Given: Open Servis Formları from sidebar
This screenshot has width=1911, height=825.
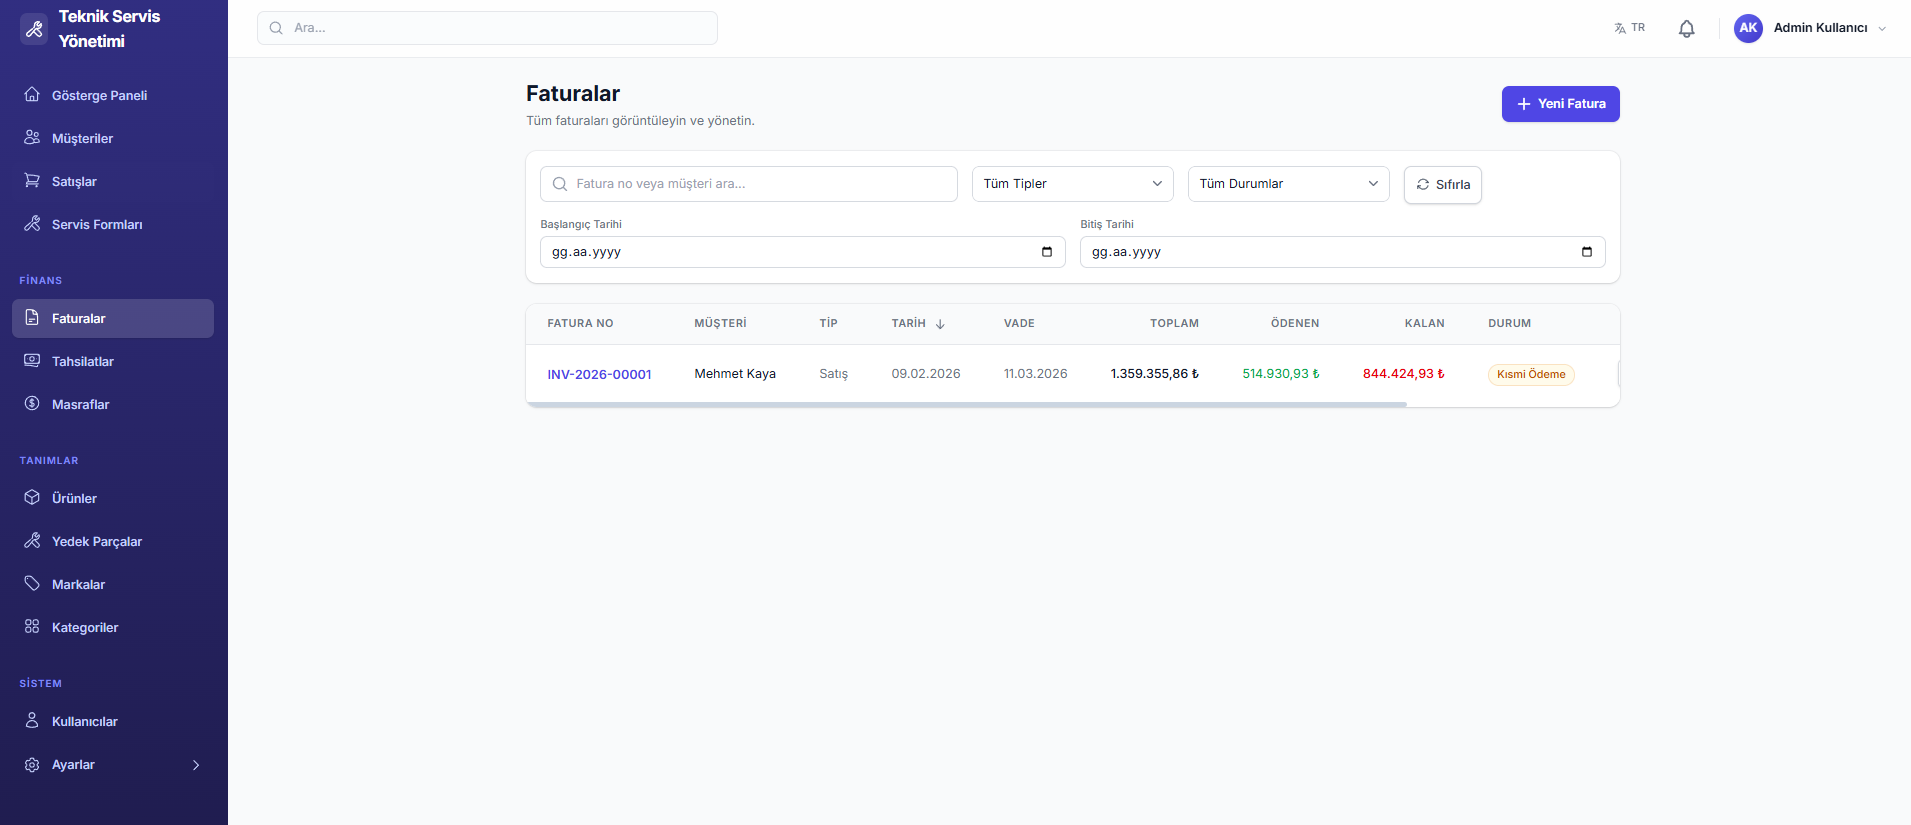Looking at the screenshot, I should (97, 225).
